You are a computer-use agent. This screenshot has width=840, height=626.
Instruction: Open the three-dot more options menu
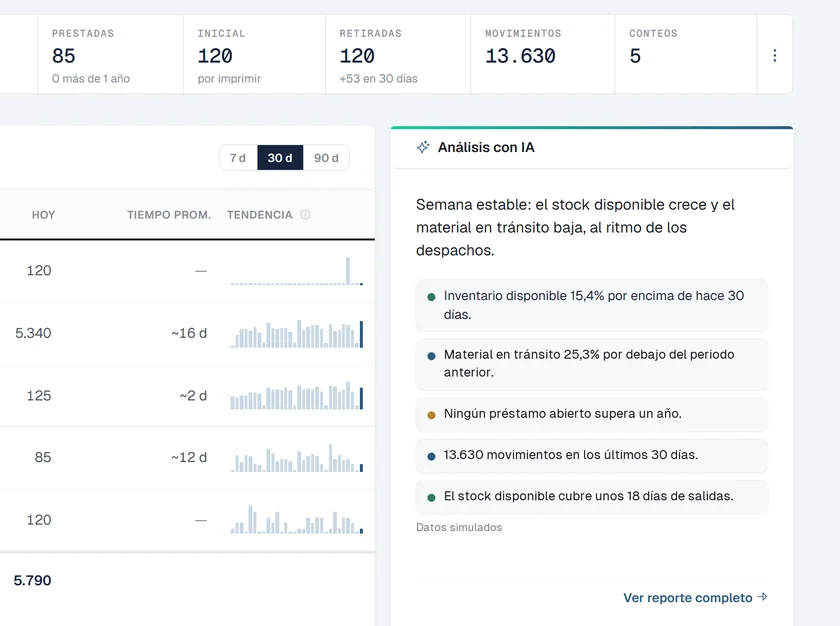(775, 56)
